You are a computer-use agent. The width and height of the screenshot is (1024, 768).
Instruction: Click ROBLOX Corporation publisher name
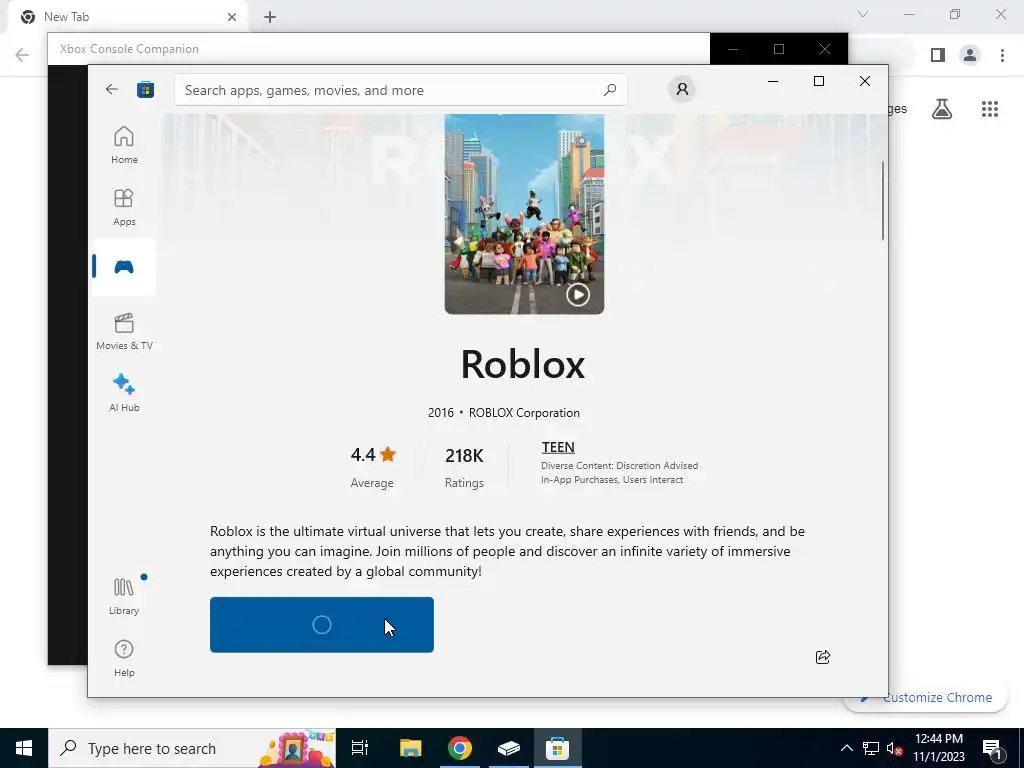pyautogui.click(x=524, y=413)
